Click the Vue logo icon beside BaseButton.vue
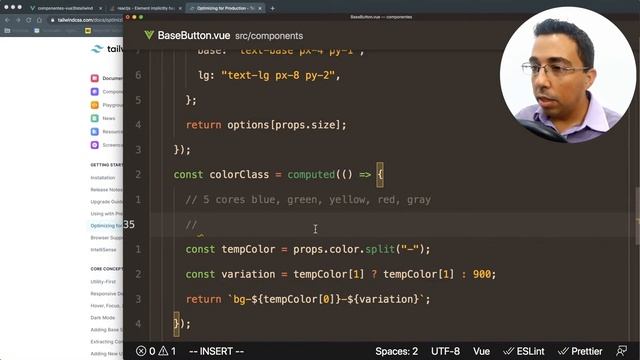The height and width of the screenshot is (360, 640). pos(149,36)
